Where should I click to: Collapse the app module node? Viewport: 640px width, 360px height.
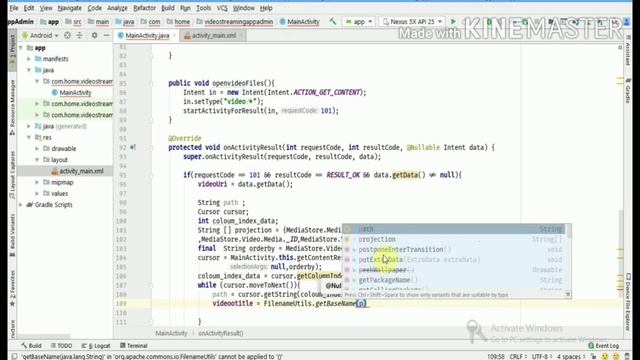coord(21,48)
